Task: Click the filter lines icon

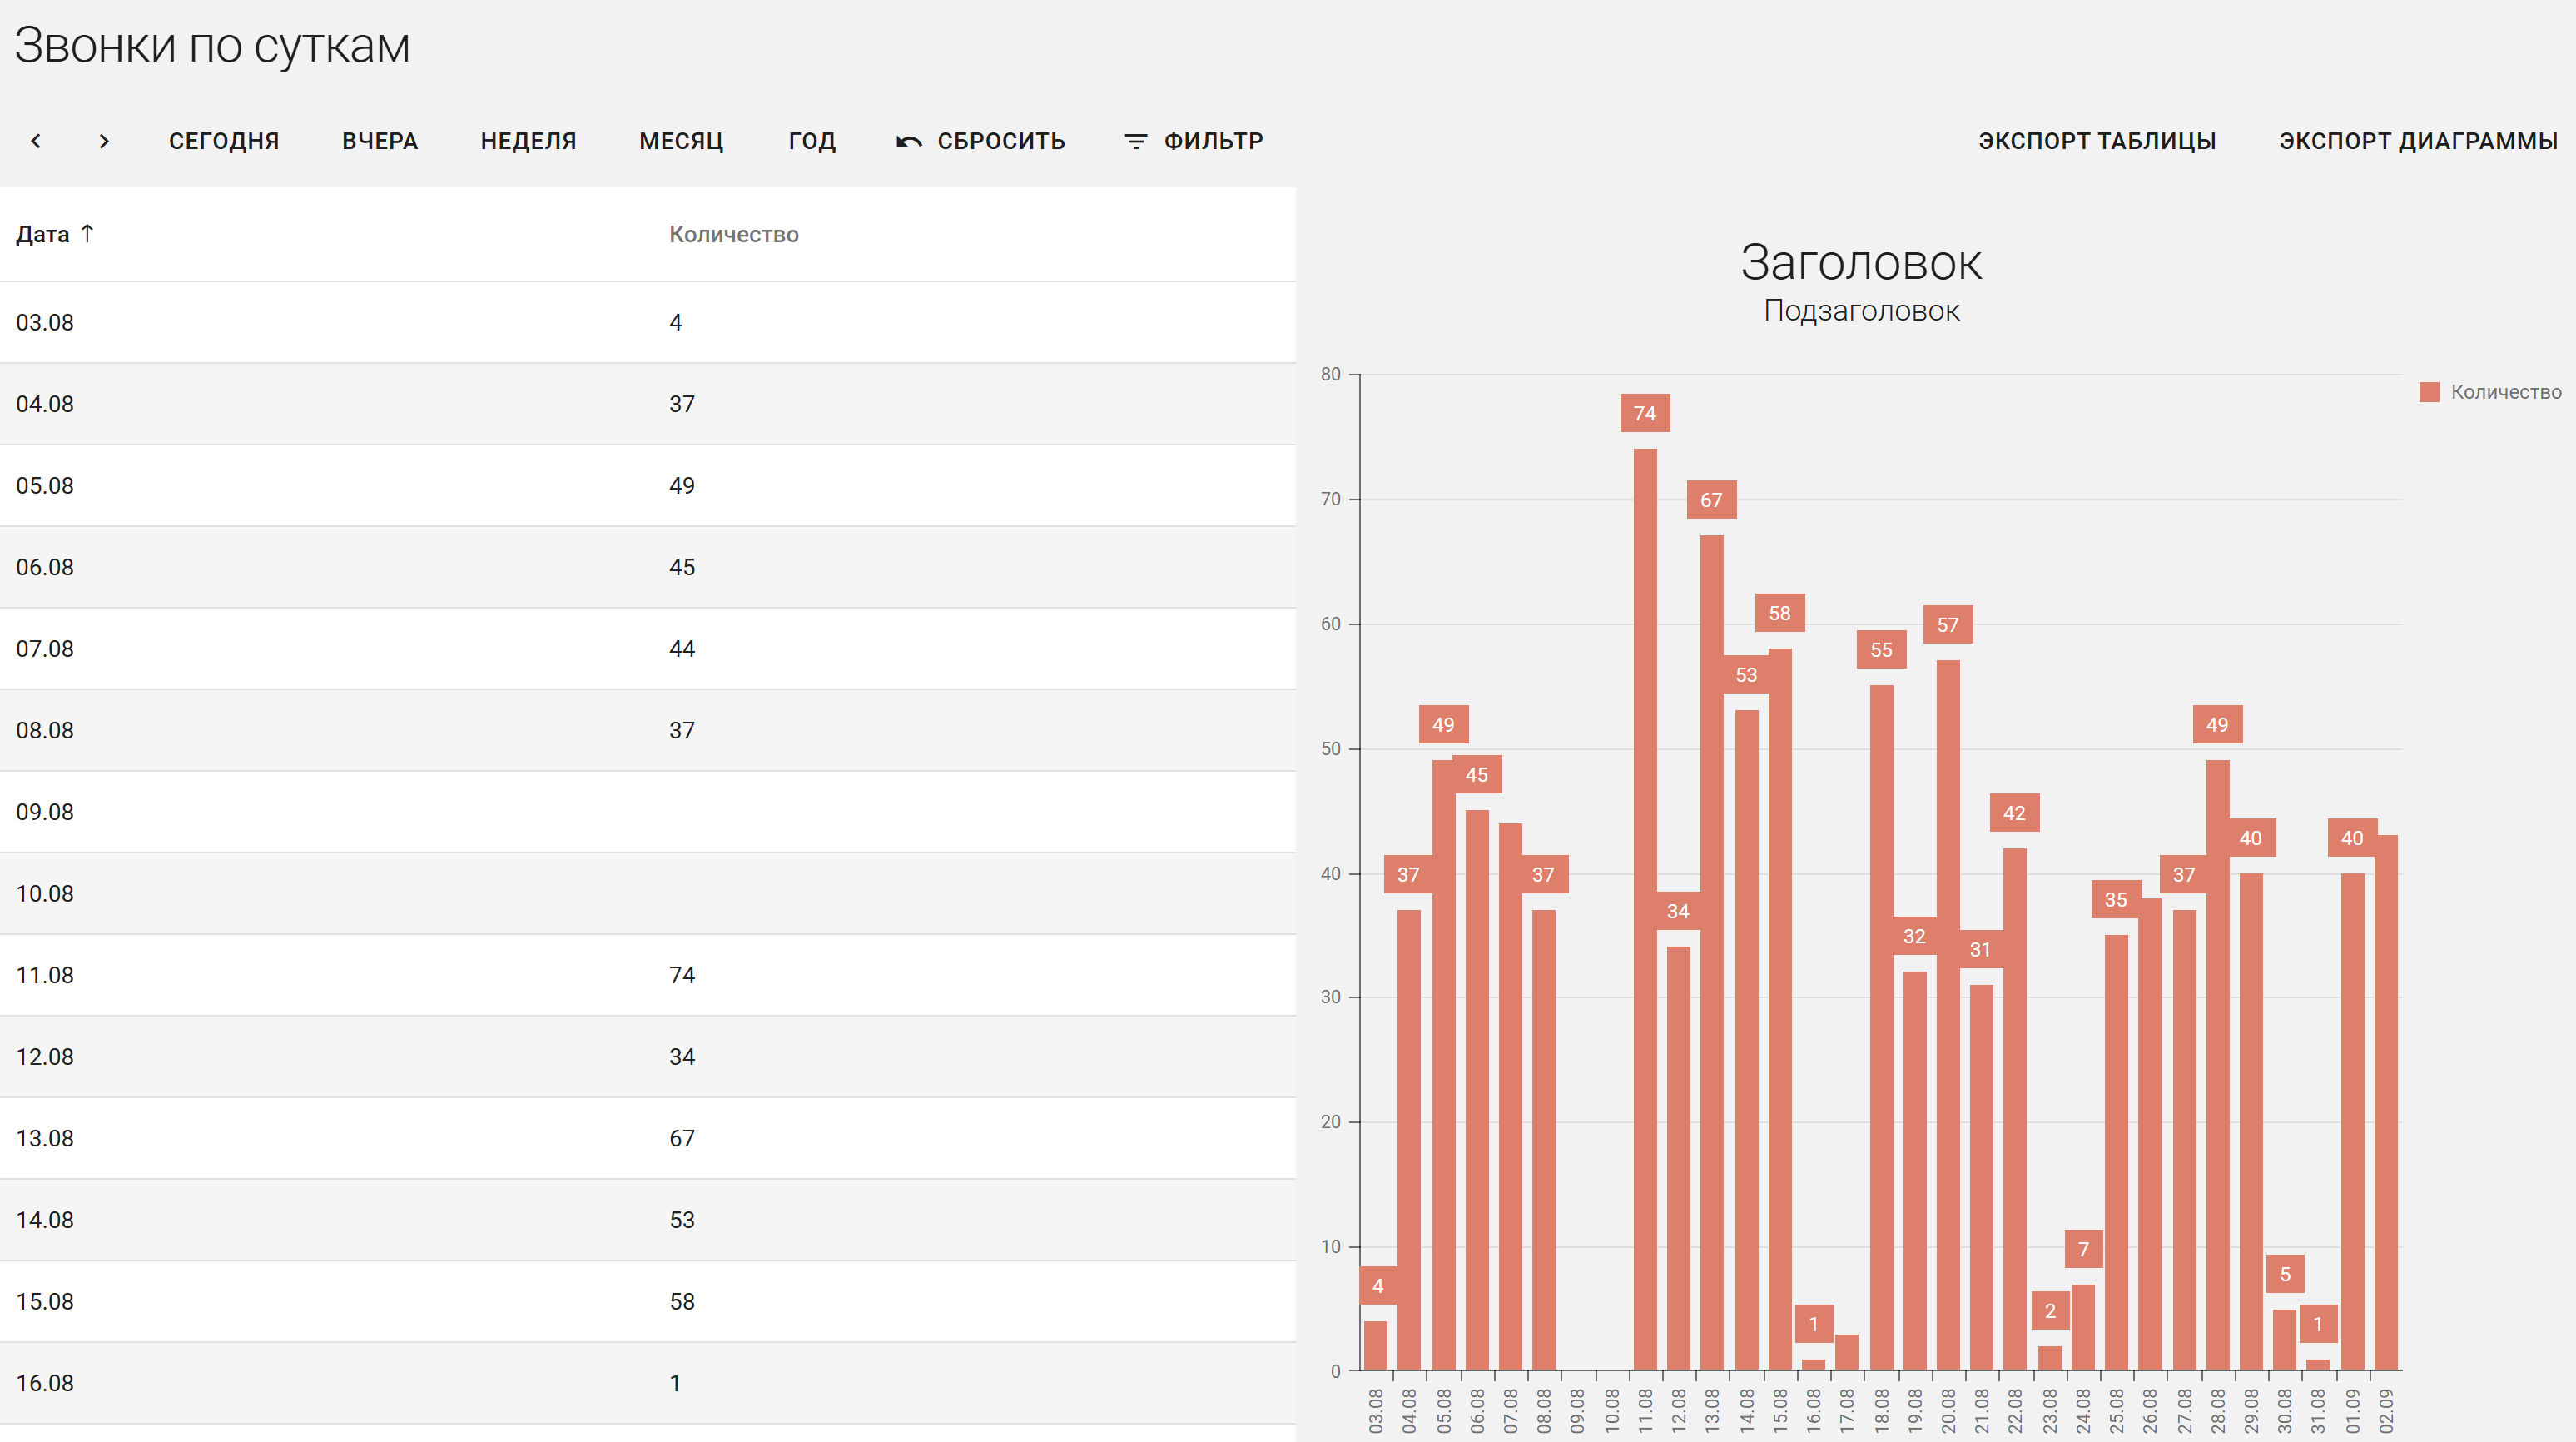Action: (1135, 142)
